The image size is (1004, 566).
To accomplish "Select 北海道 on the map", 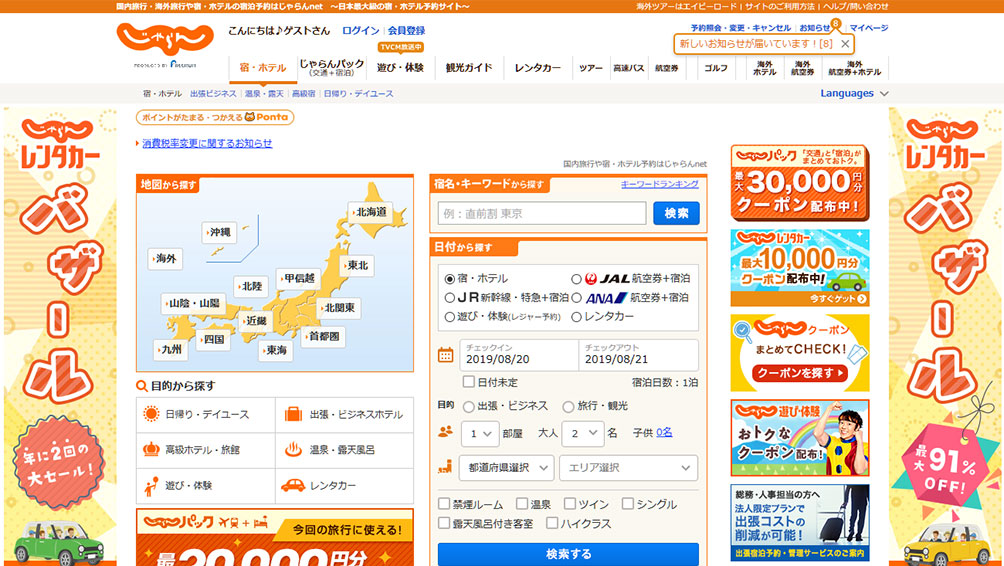I will point(371,212).
